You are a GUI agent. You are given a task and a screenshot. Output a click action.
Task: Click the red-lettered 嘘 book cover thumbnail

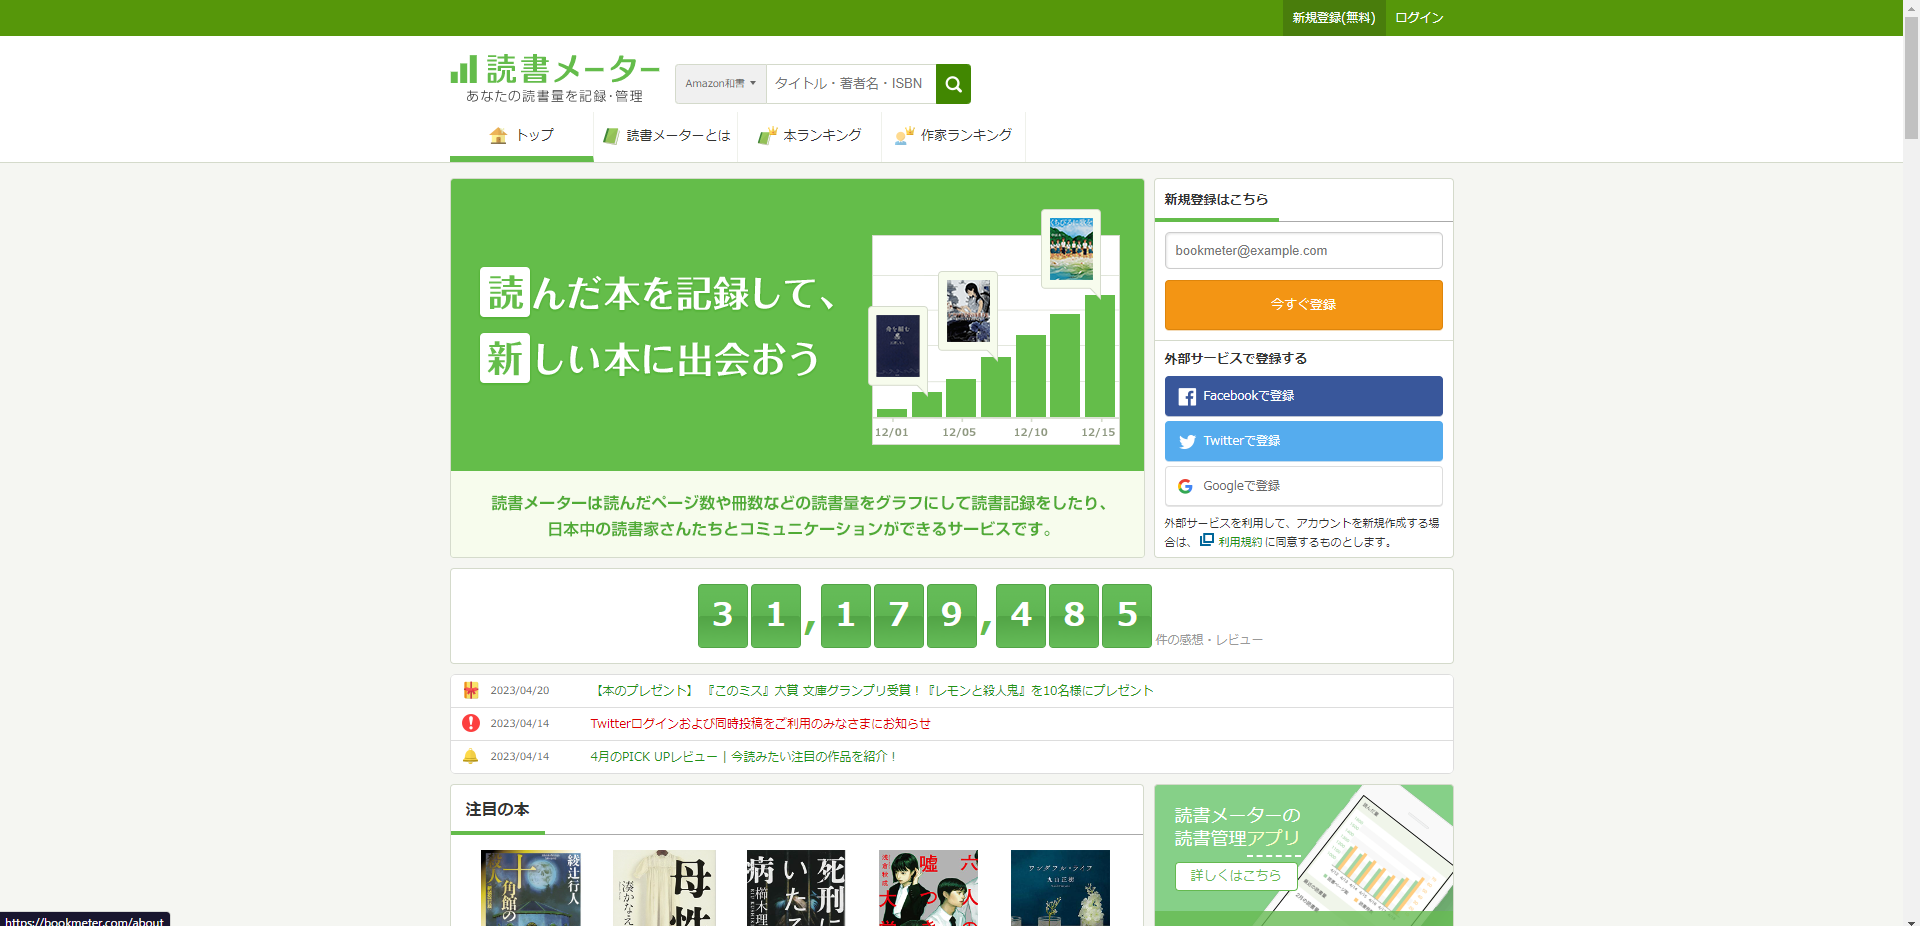tap(928, 888)
